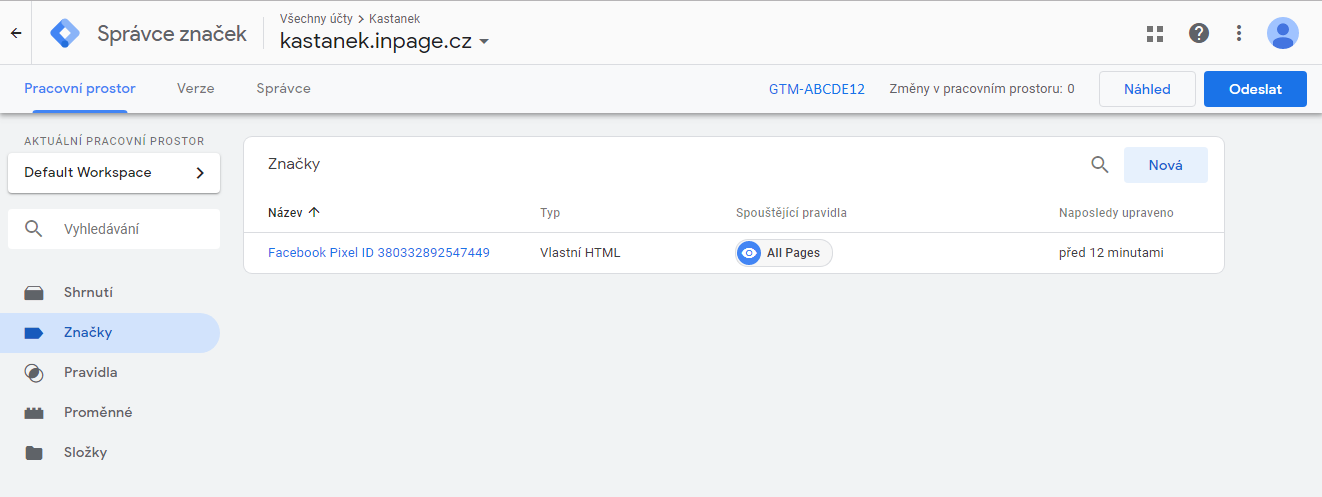Open the three-dot more options menu
1322x497 pixels.
pos(1239,33)
